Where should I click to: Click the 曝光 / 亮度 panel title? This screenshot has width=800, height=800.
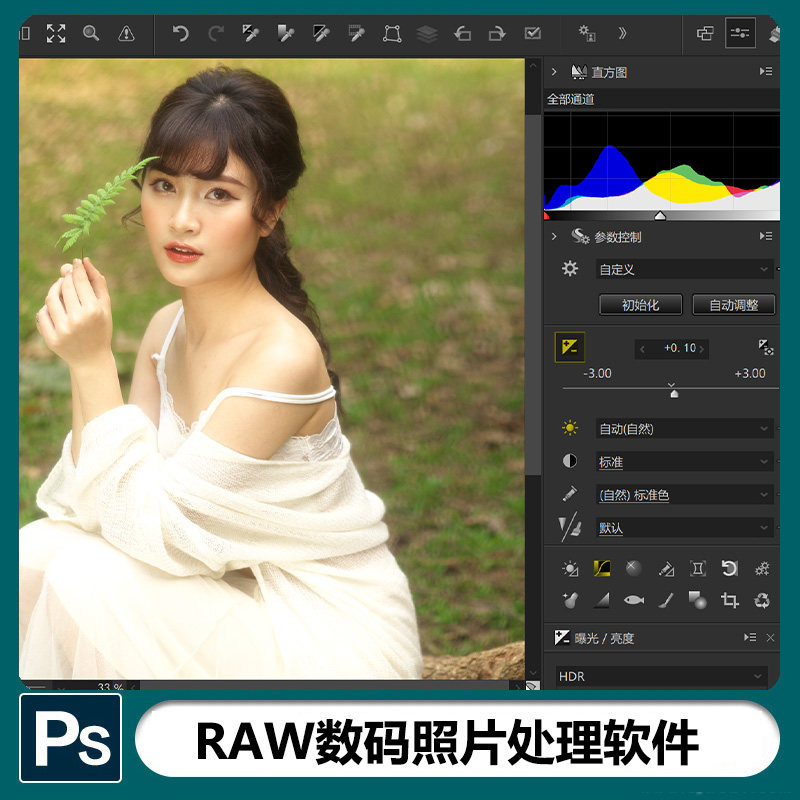tap(604, 638)
